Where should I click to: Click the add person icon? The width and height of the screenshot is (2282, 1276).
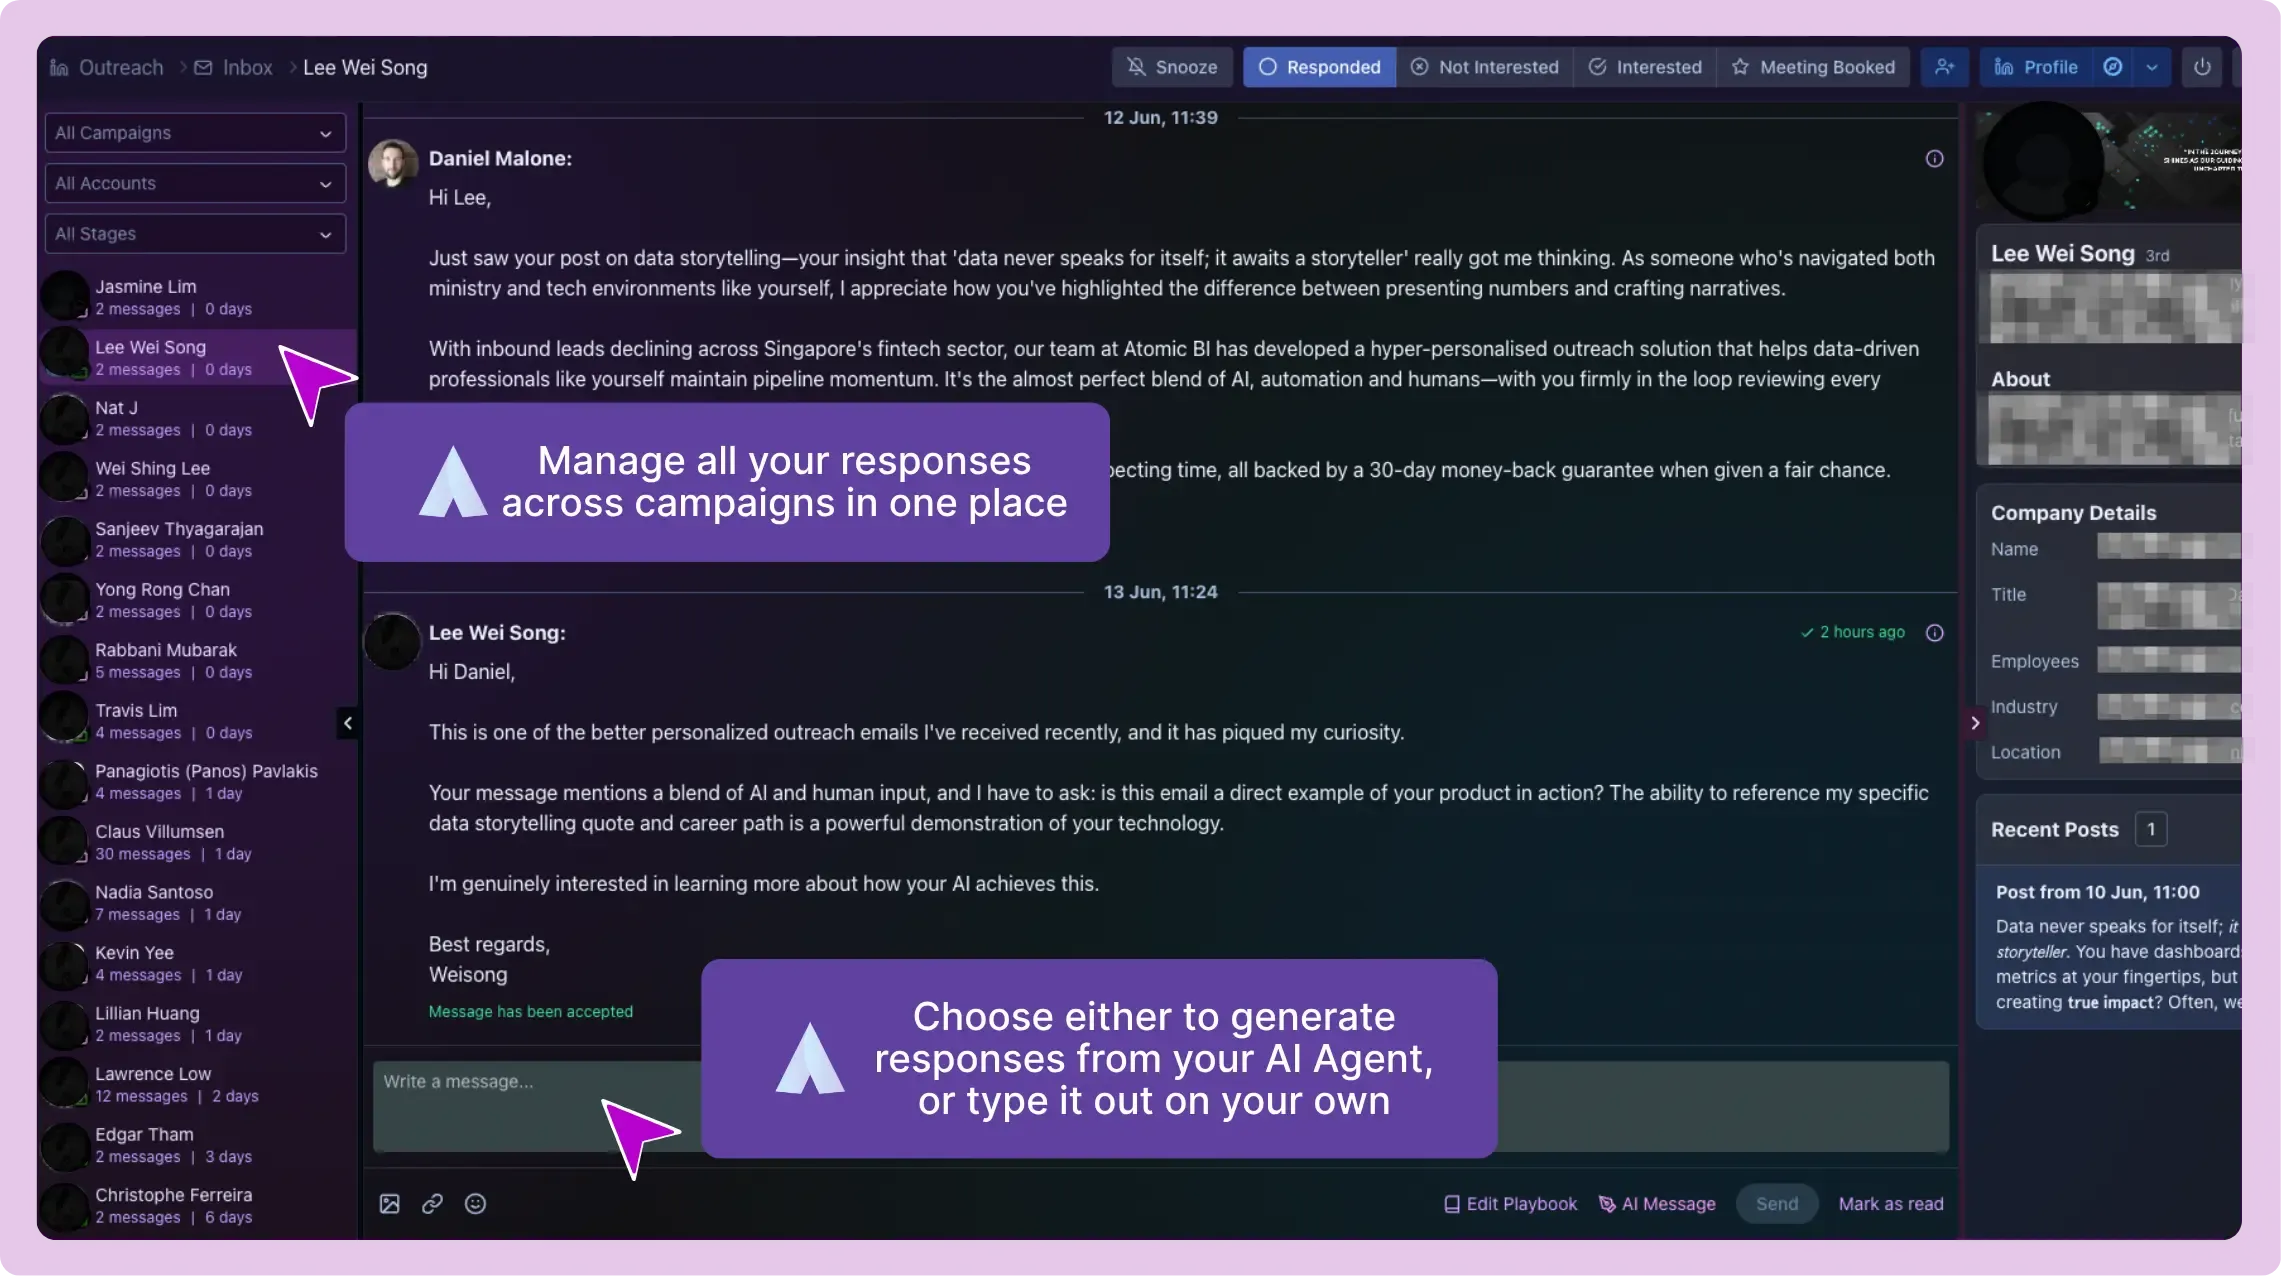point(1944,67)
